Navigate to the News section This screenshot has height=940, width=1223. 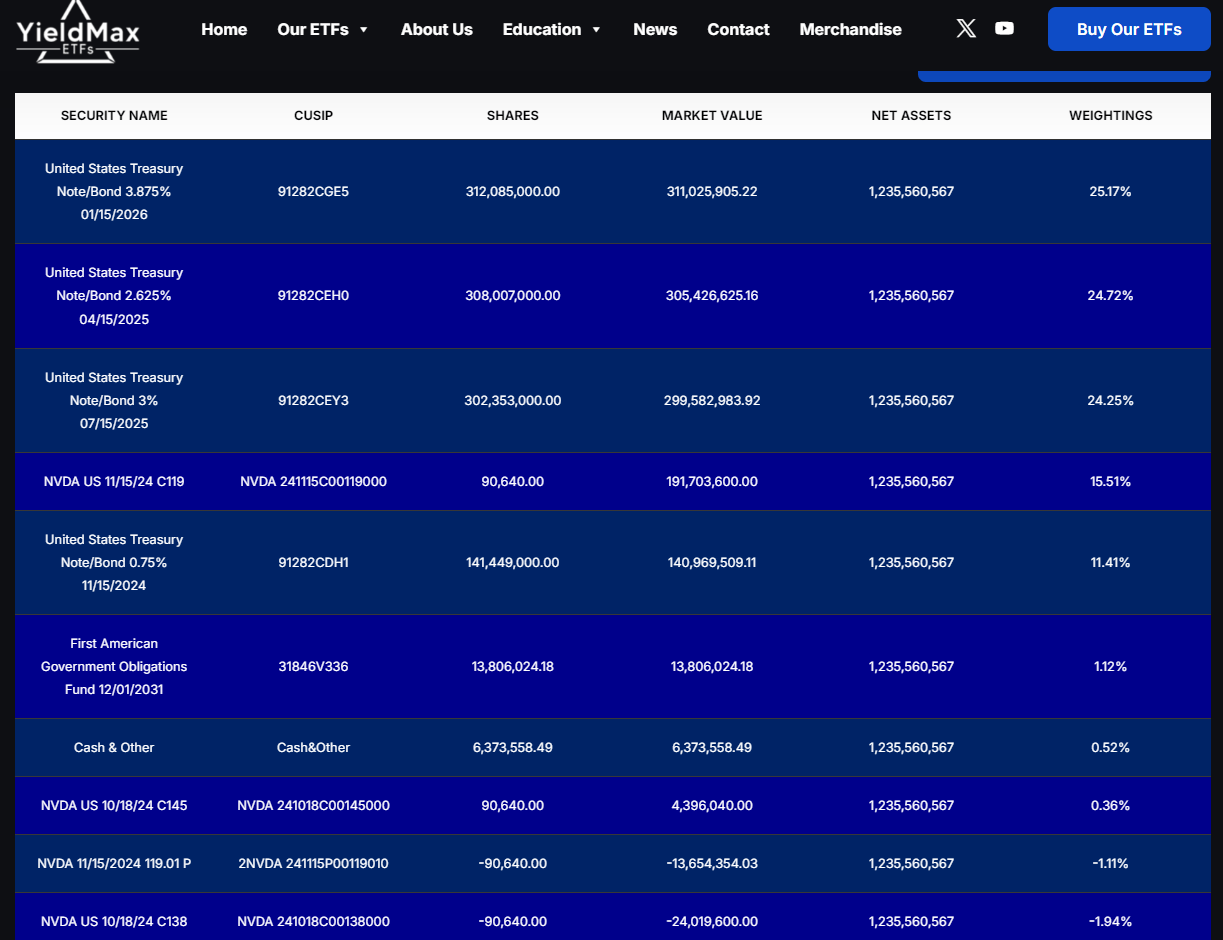(x=655, y=30)
